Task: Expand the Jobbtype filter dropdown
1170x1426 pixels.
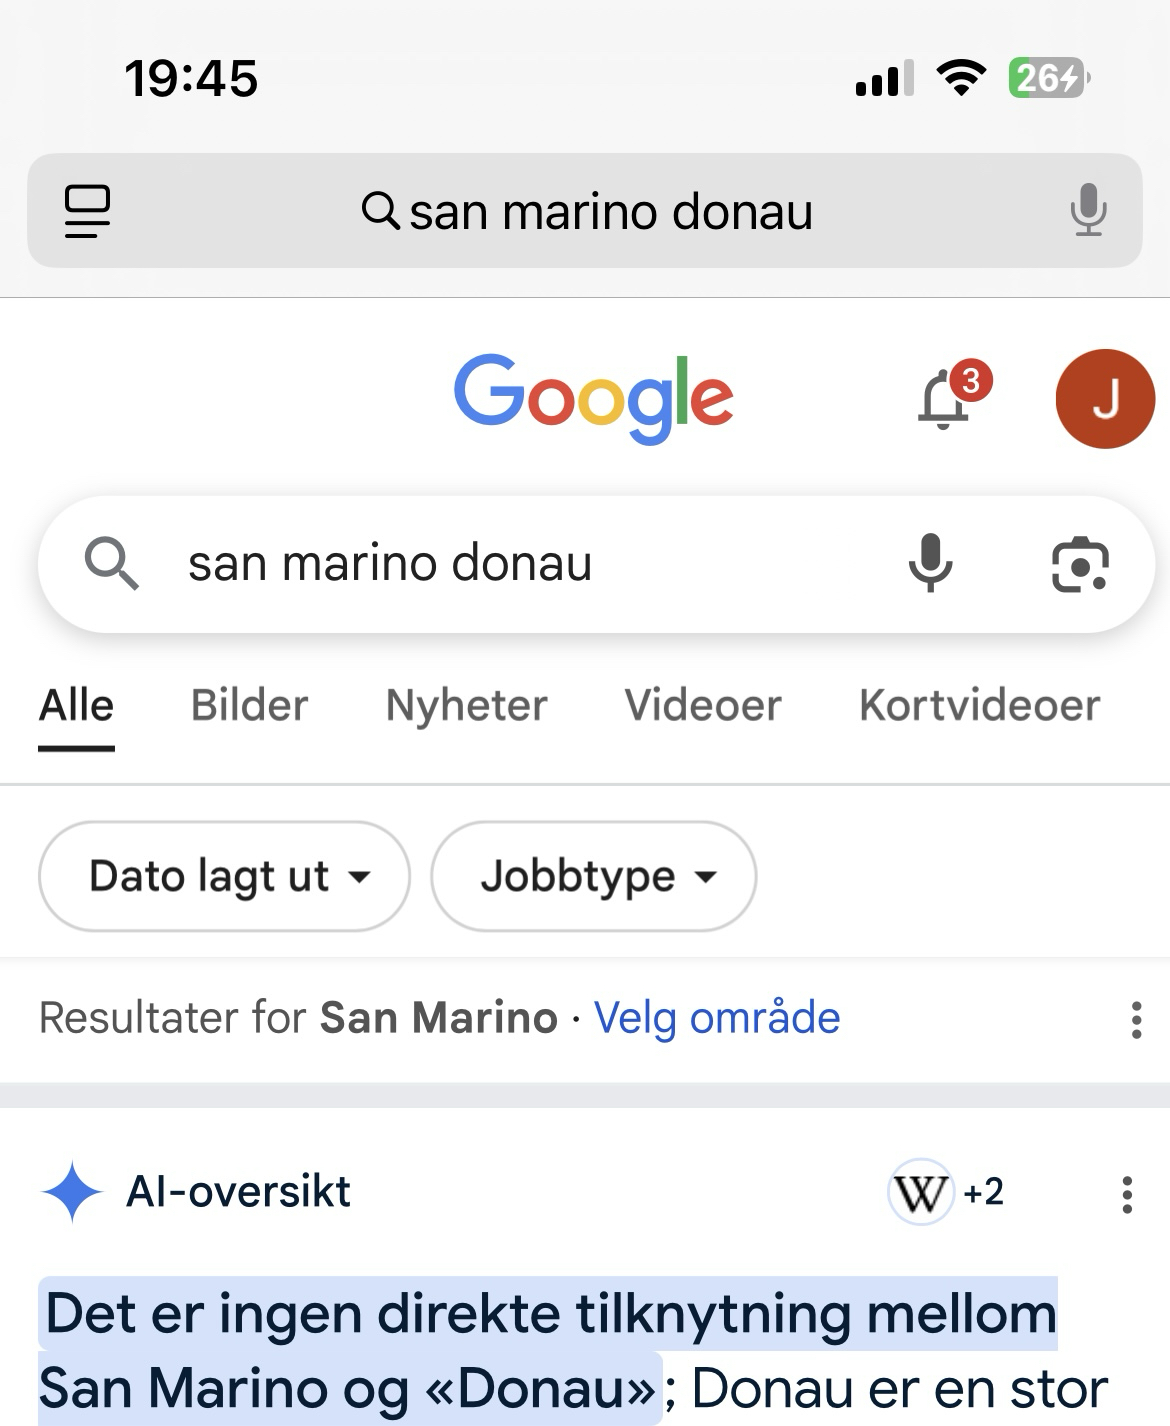Action: click(593, 877)
